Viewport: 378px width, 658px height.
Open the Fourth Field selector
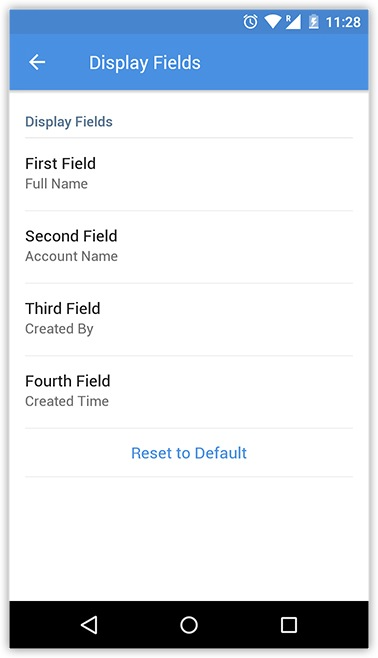click(189, 392)
